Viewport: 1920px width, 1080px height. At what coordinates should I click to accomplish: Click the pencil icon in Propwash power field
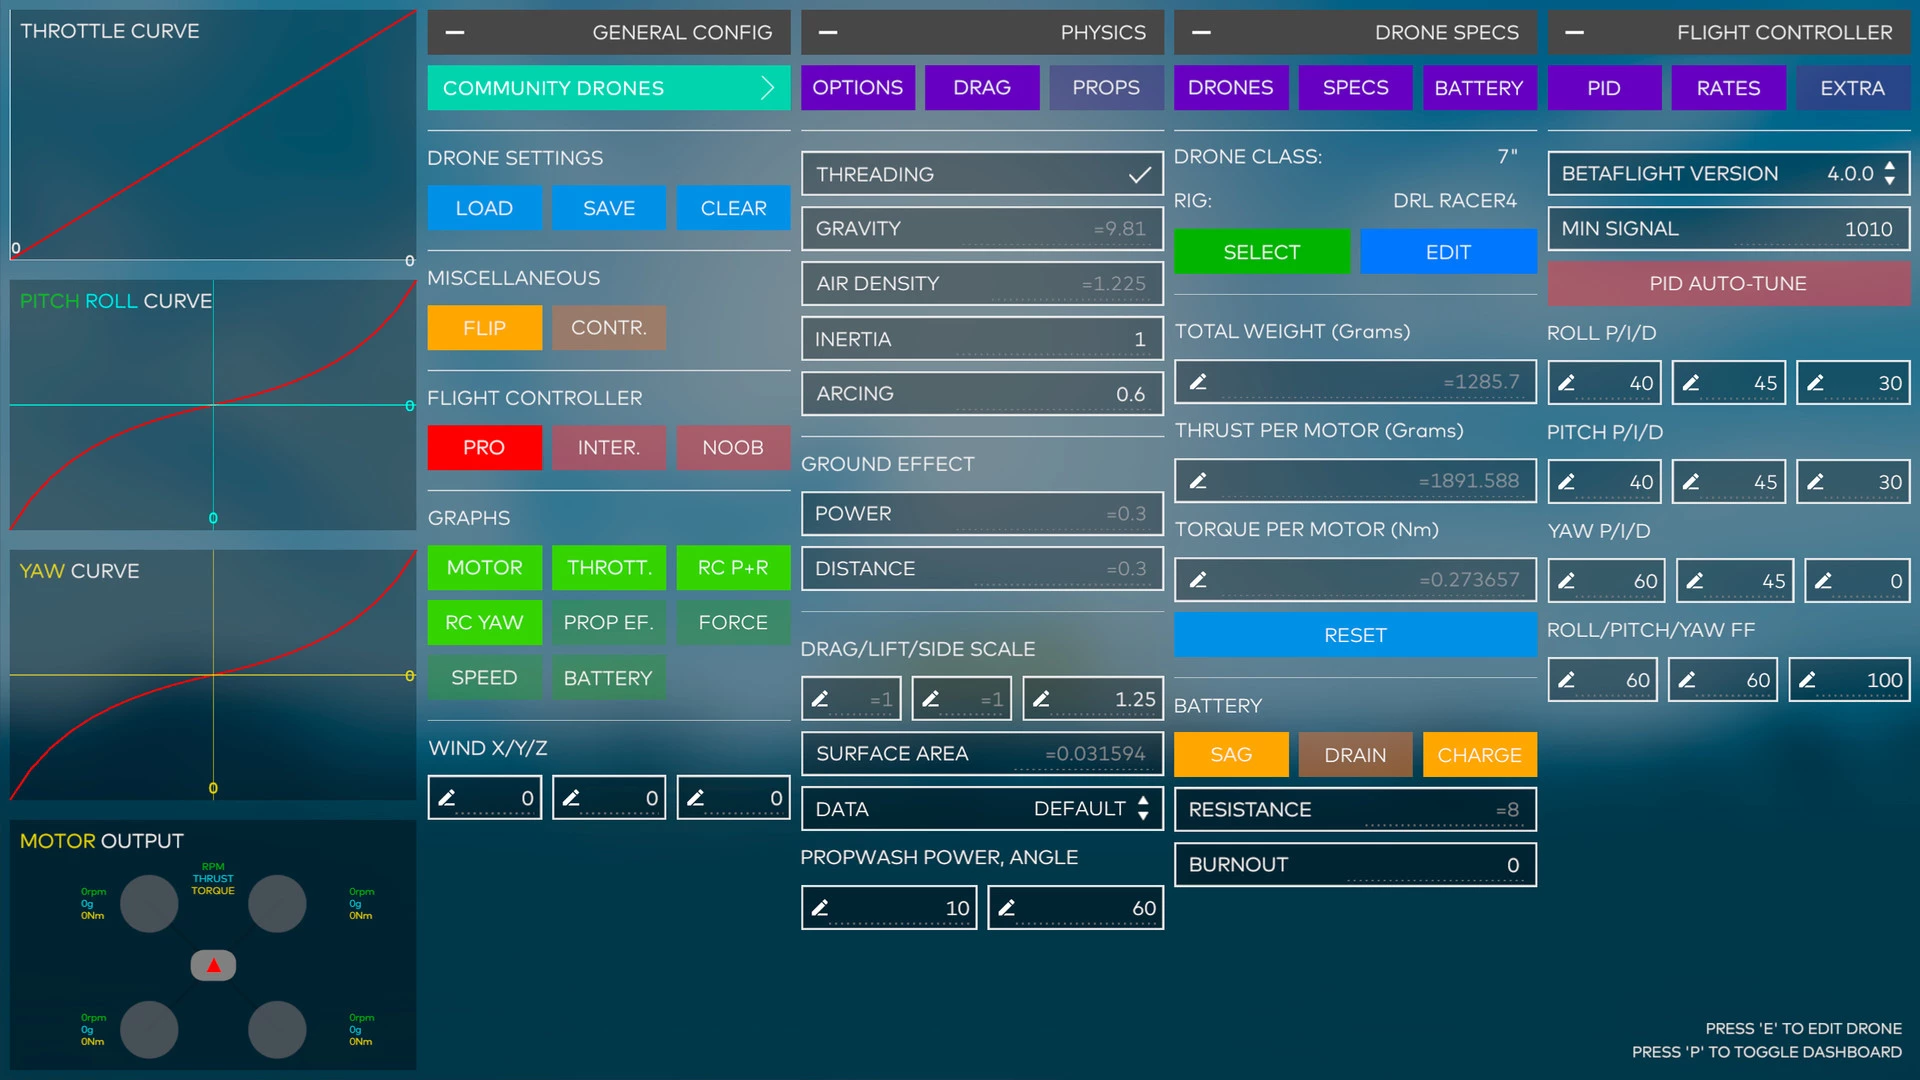(x=820, y=908)
